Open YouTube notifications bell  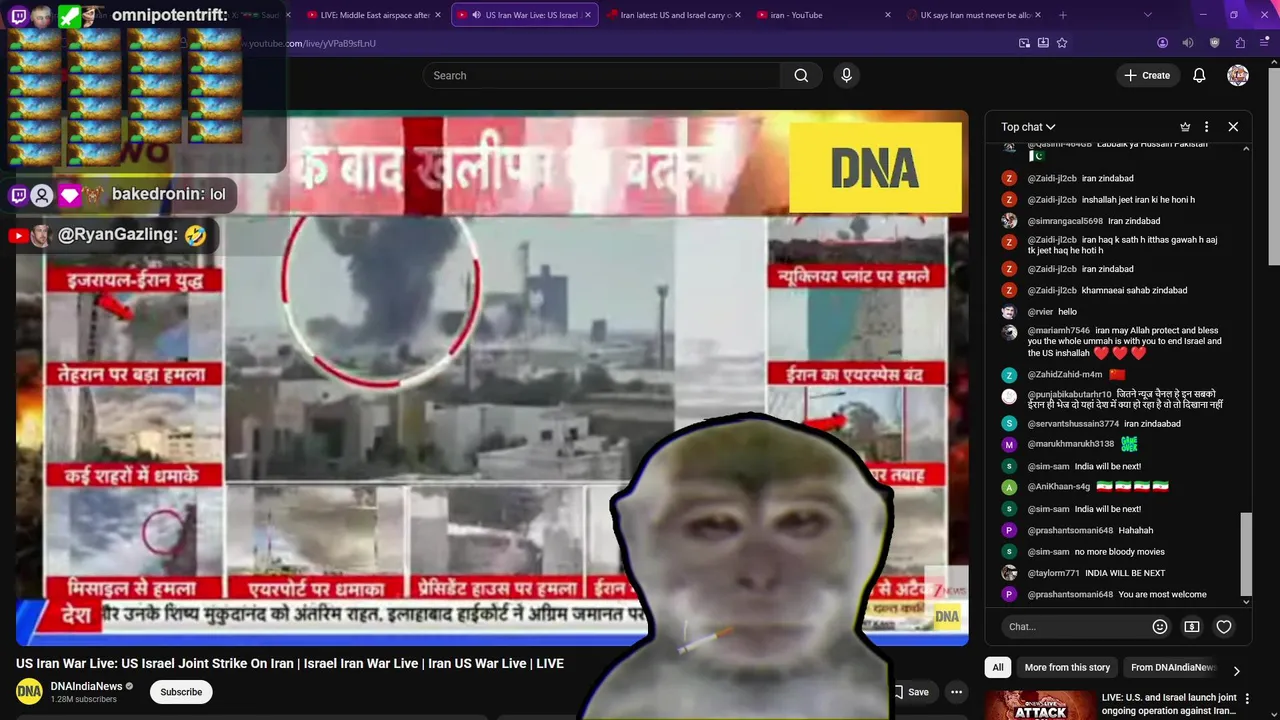(x=1199, y=75)
